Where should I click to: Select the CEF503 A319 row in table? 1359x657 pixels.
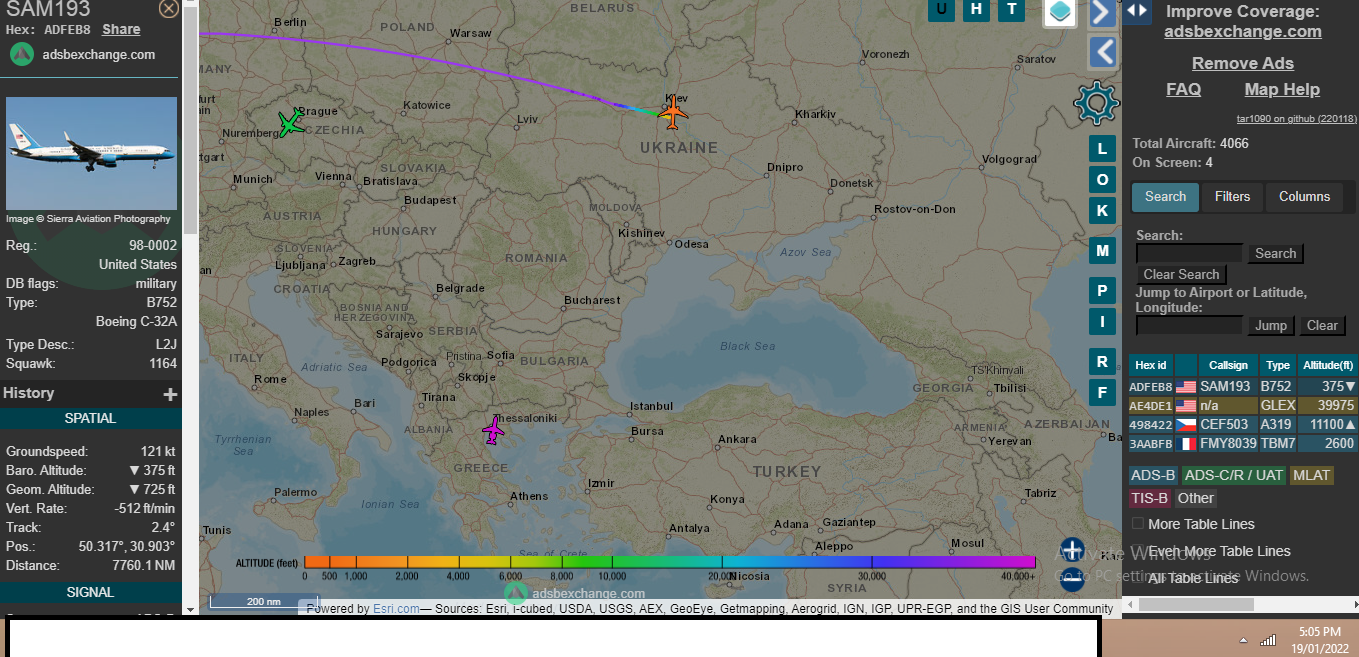(x=1243, y=424)
